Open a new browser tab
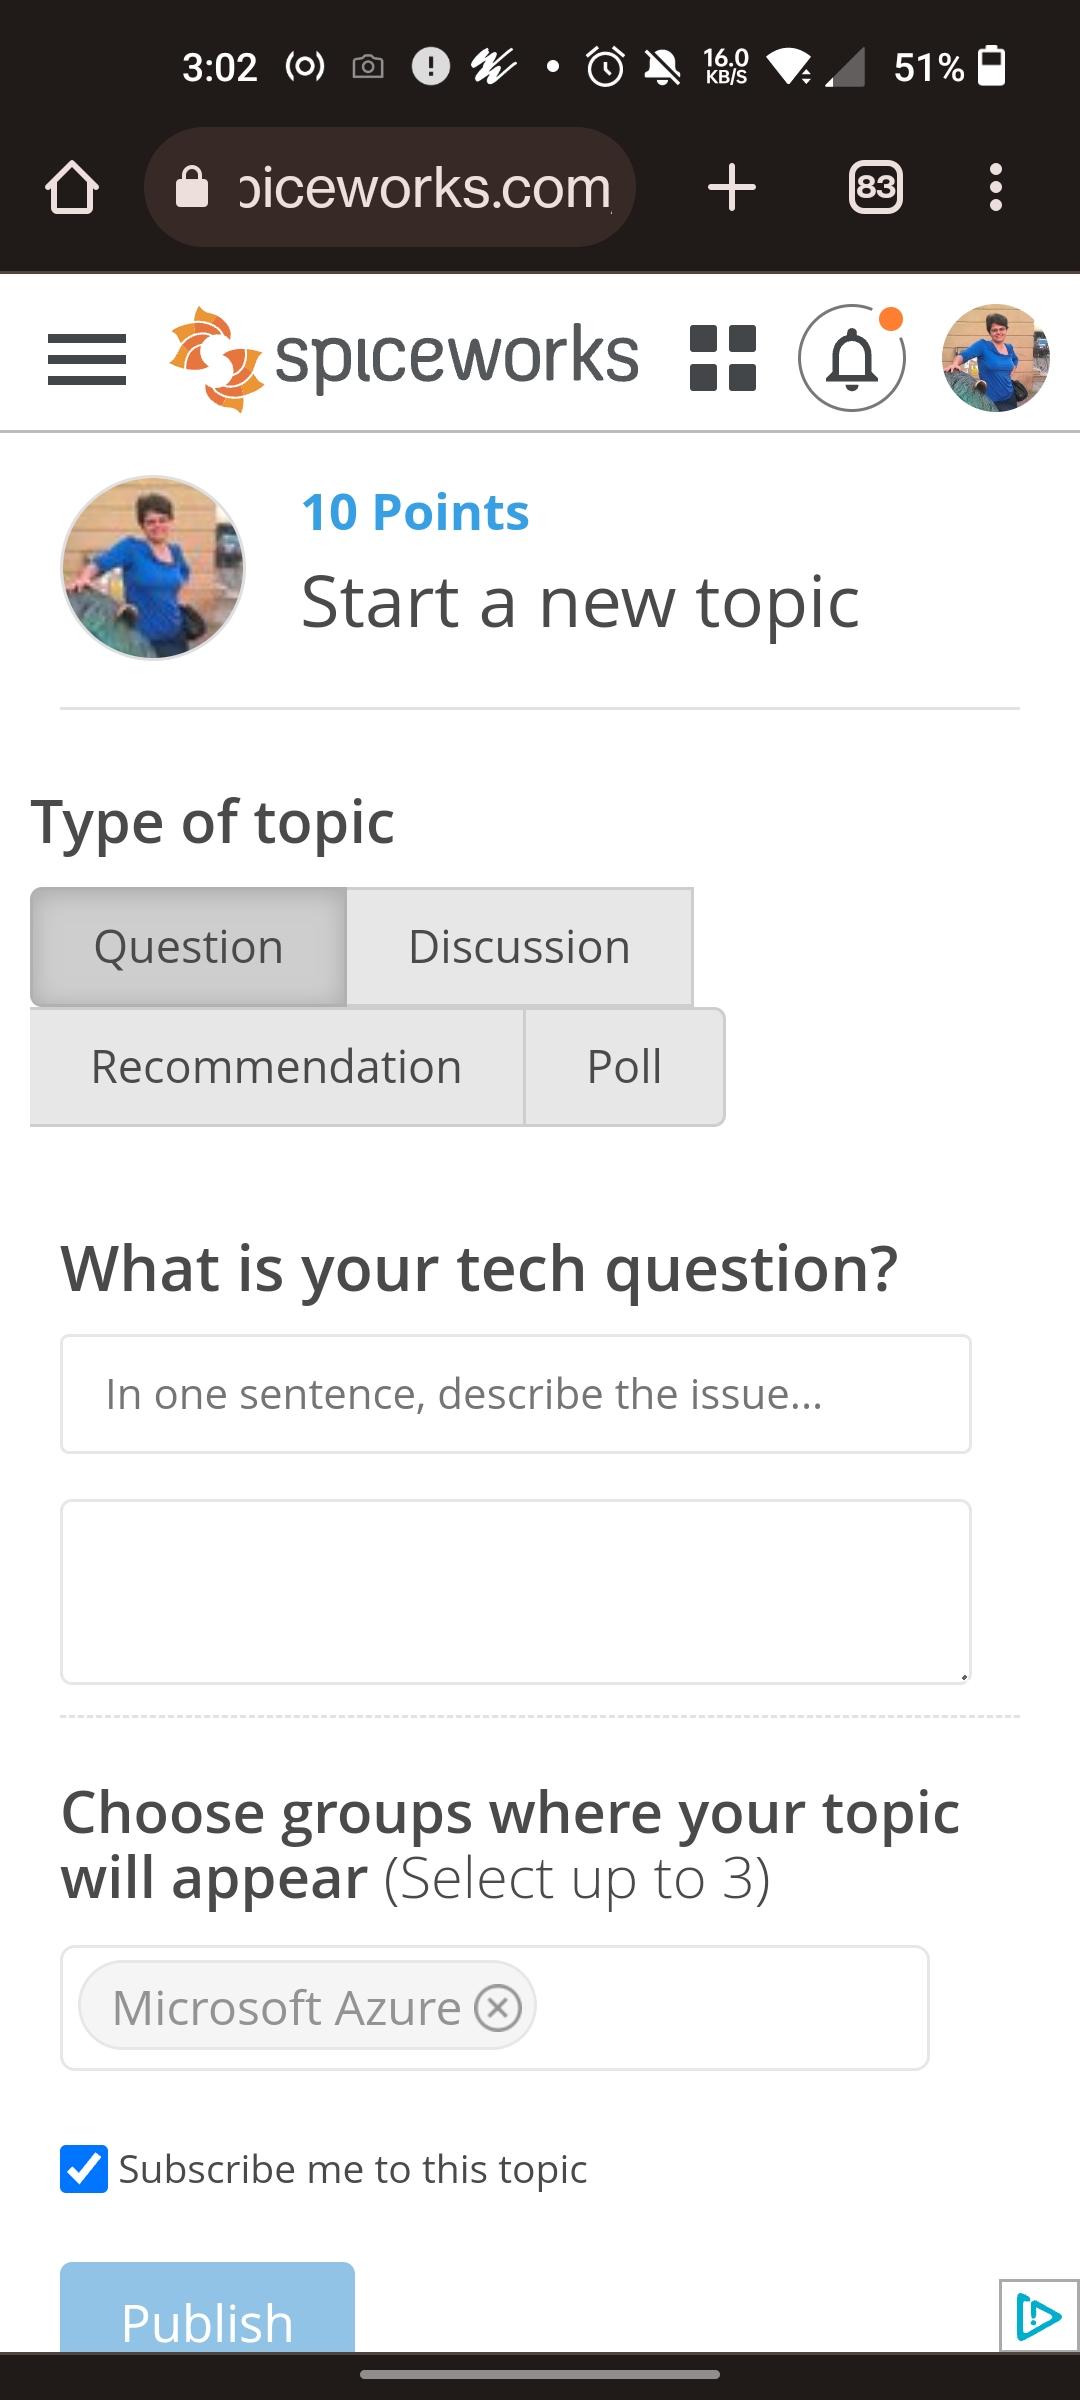This screenshot has height=2400, width=1080. point(731,187)
